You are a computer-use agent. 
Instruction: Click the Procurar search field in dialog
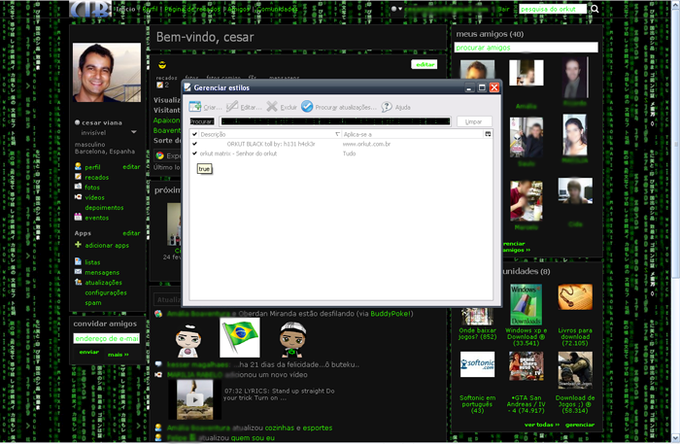point(335,121)
